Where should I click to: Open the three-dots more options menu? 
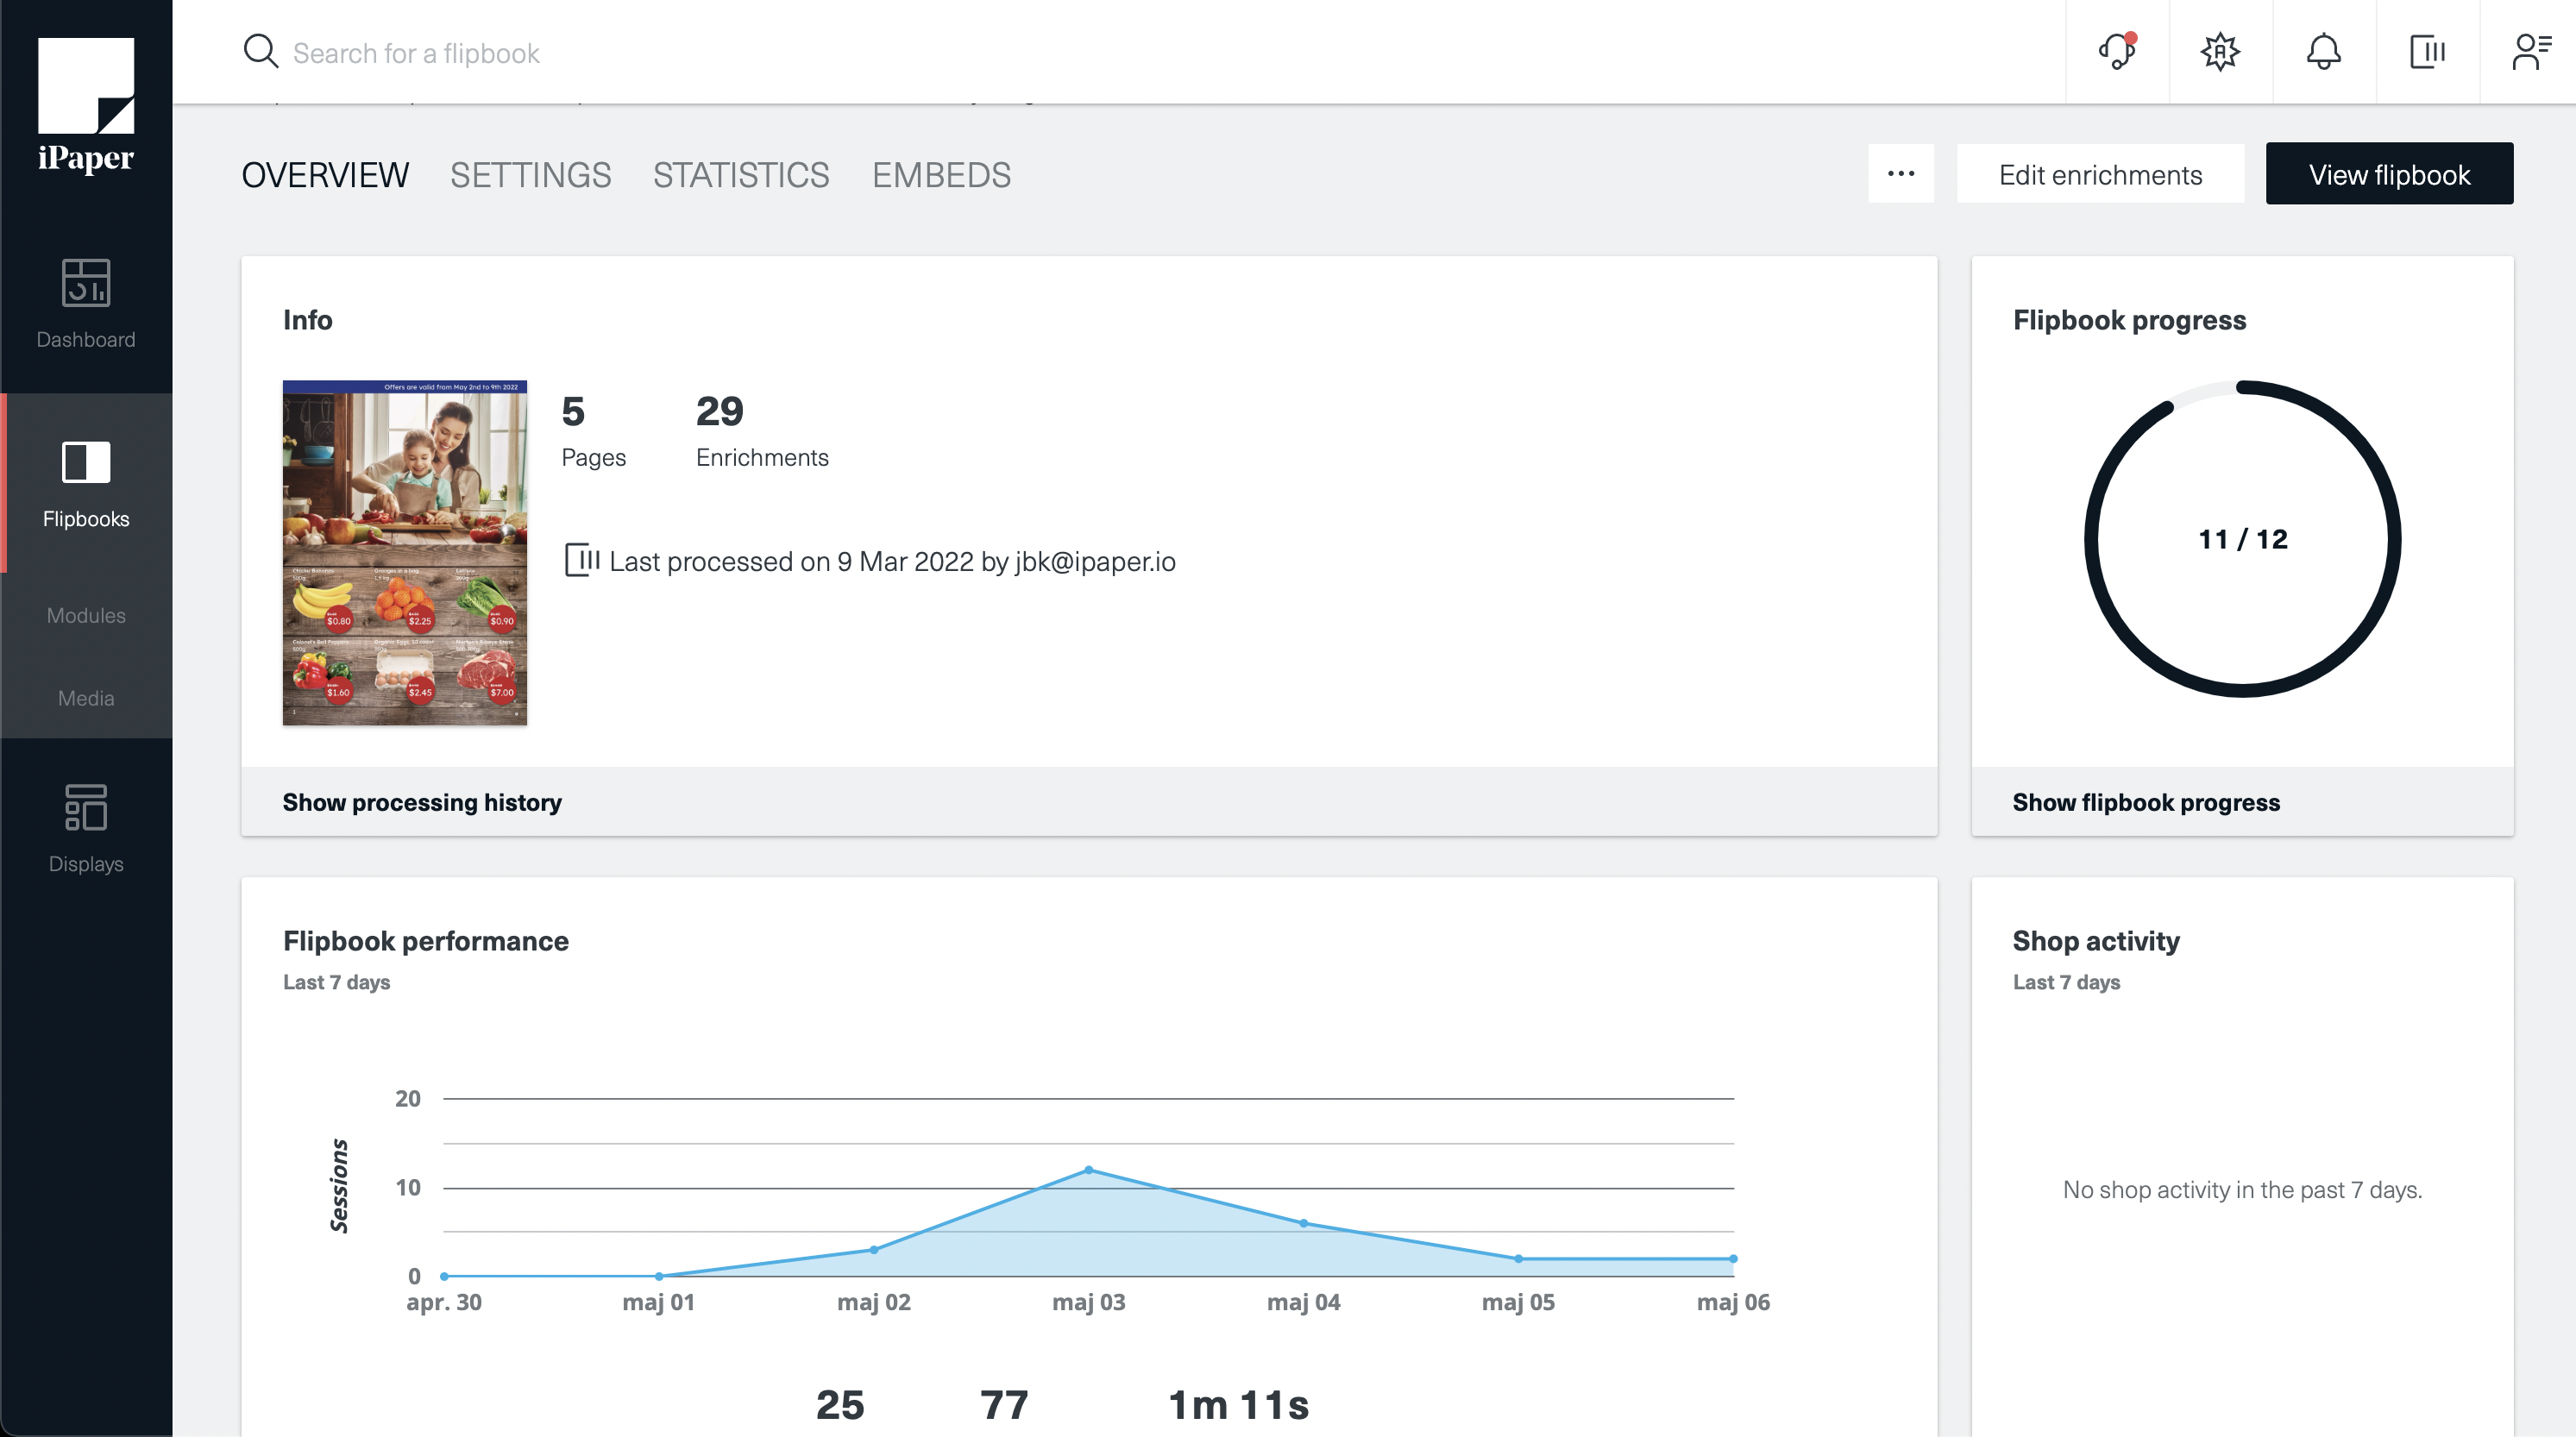pyautogui.click(x=1901, y=174)
